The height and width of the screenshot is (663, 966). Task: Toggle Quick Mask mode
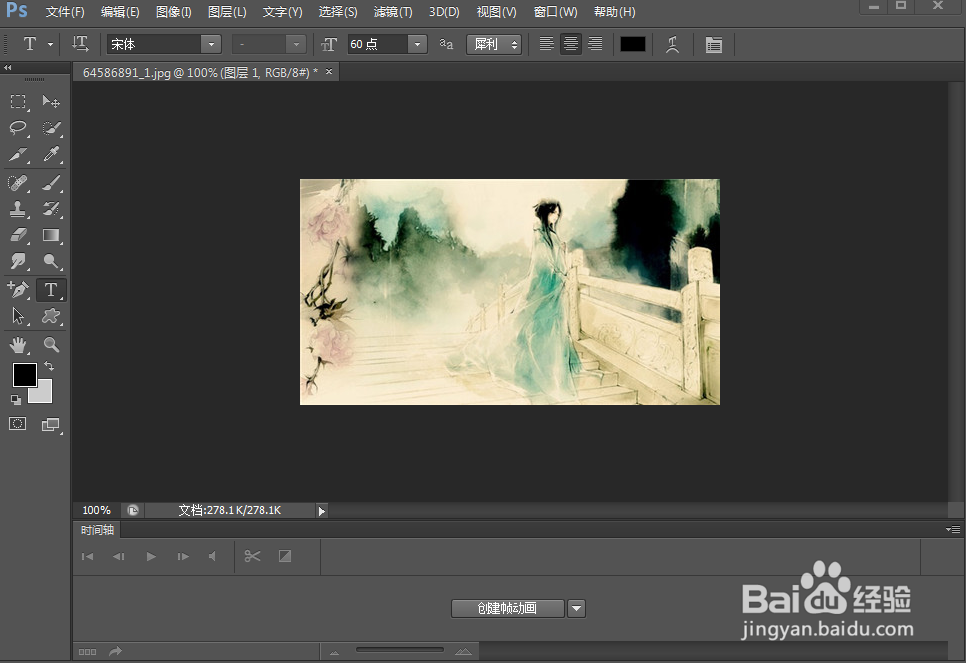pyautogui.click(x=17, y=424)
